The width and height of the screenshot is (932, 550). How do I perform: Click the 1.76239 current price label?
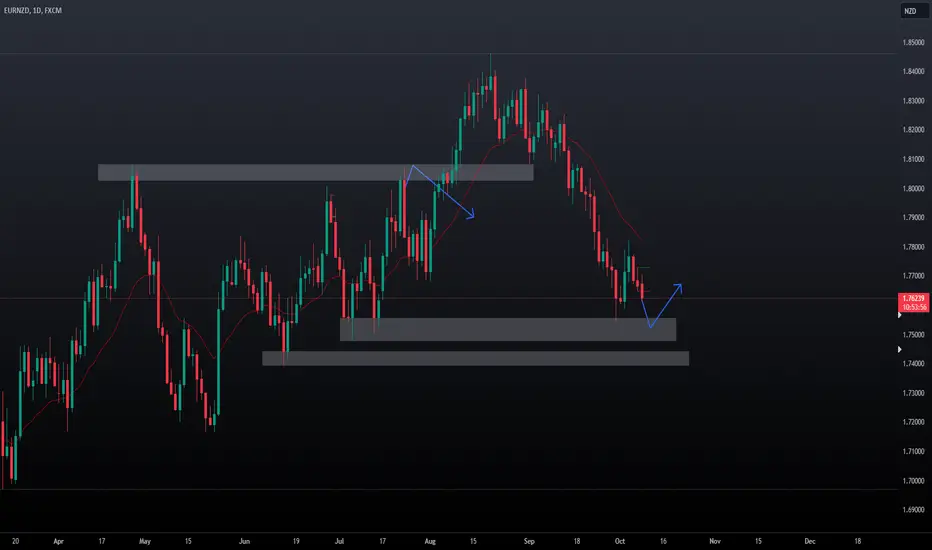(913, 298)
